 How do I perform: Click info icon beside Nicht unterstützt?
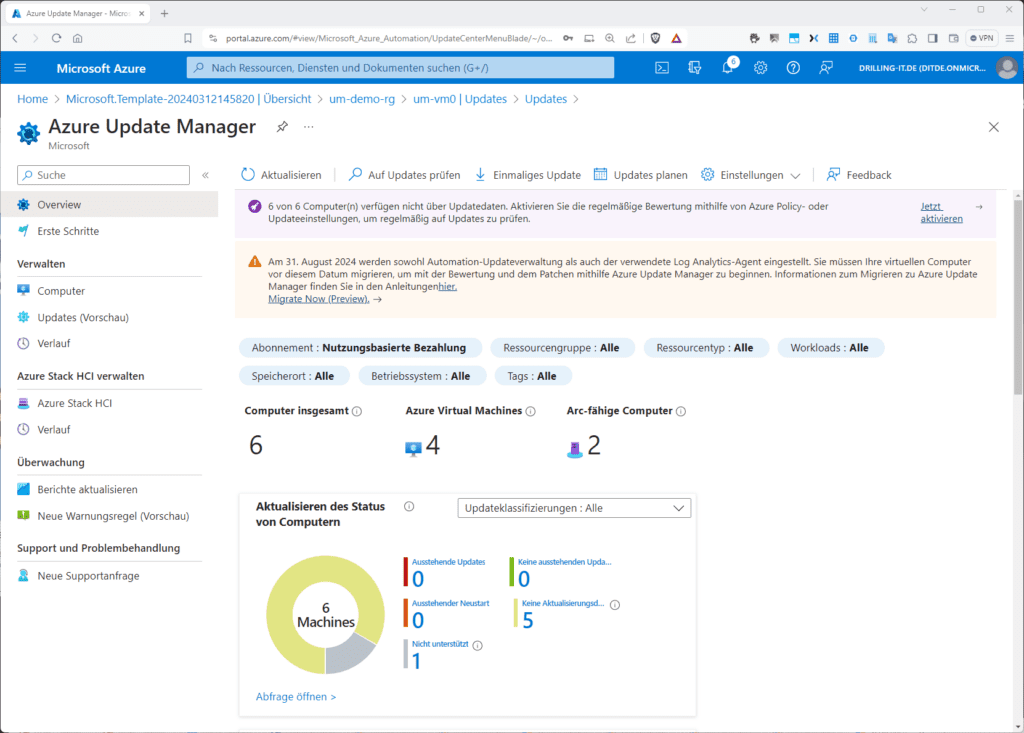point(477,645)
